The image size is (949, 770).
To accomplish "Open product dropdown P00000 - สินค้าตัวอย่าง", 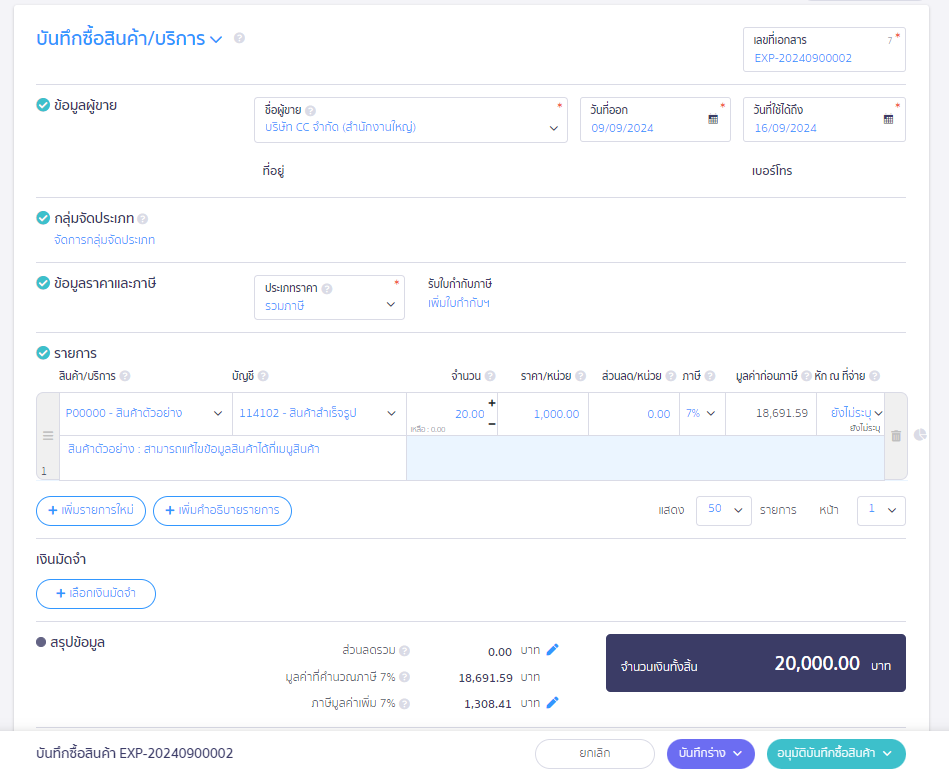I will [x=145, y=413].
